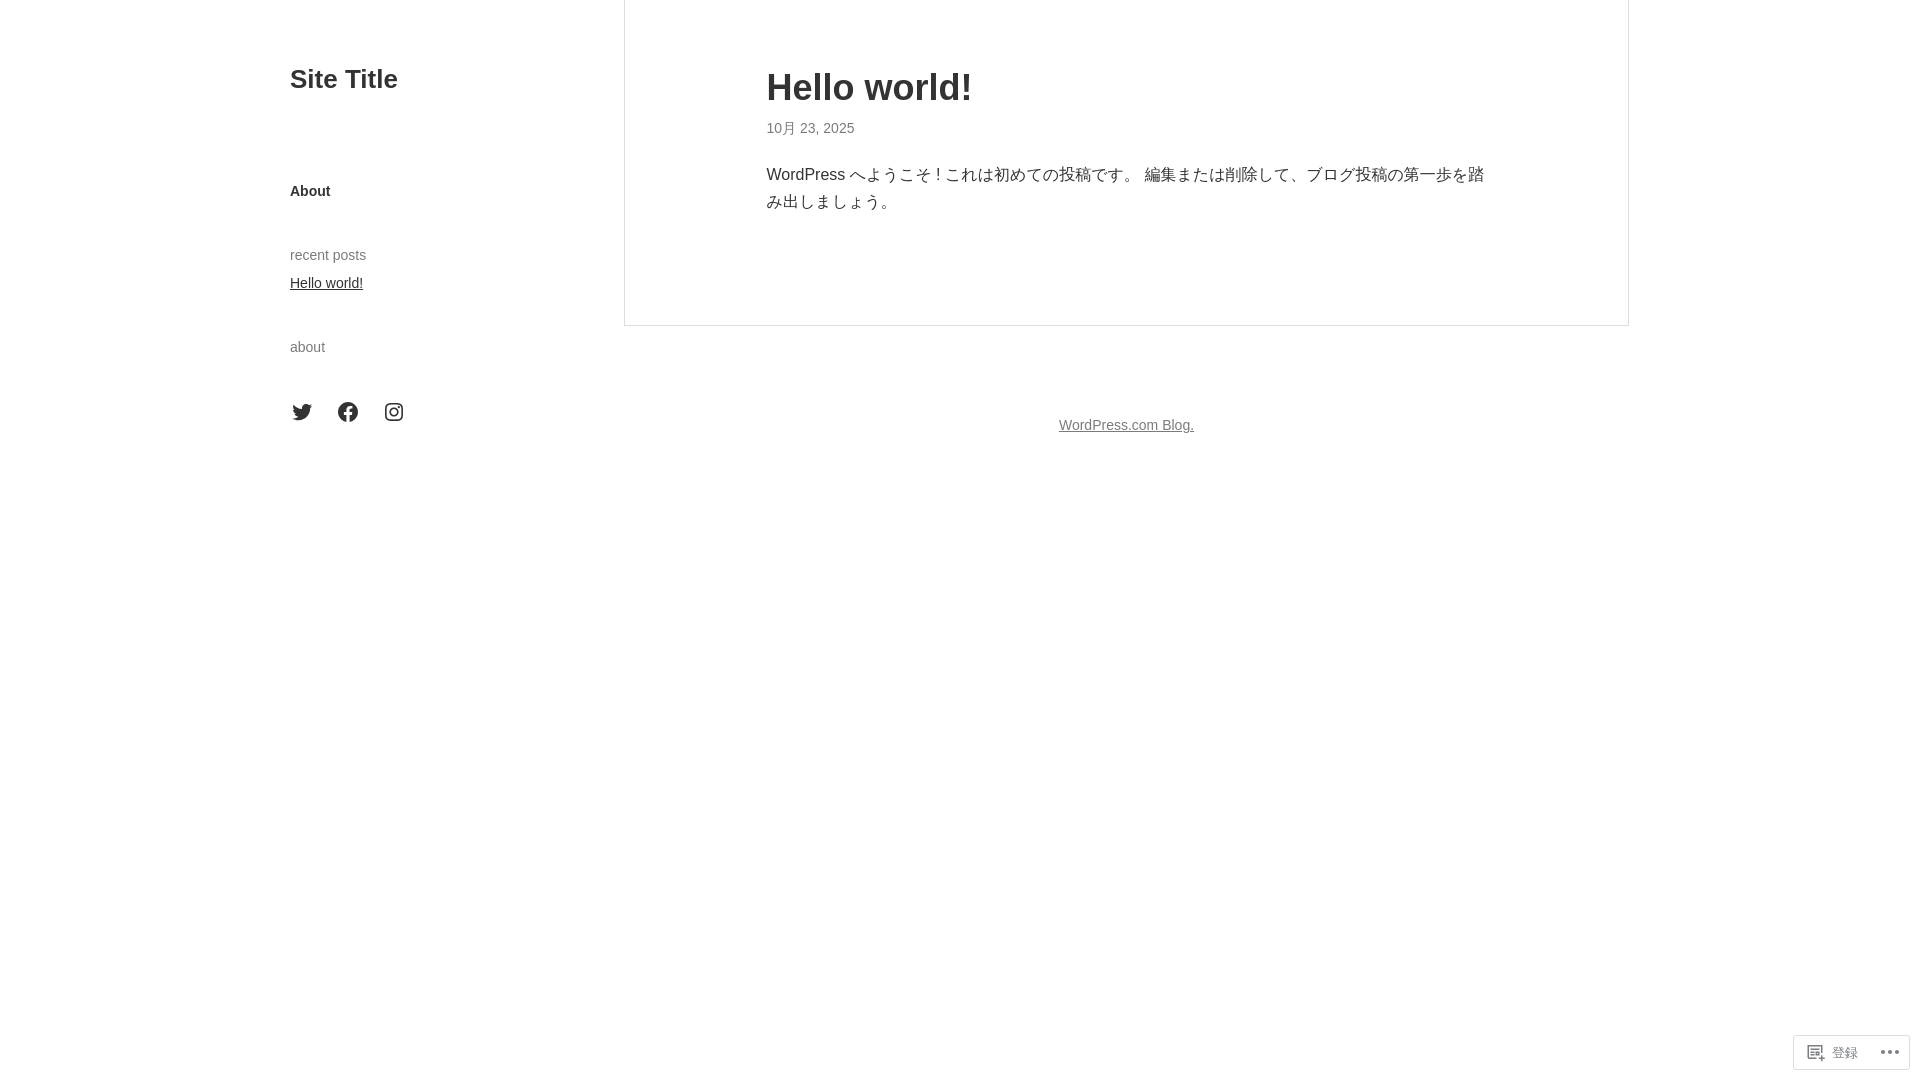Open the three-dot more options menu
Viewport: 1920px width, 1080px height.
[1889, 1052]
